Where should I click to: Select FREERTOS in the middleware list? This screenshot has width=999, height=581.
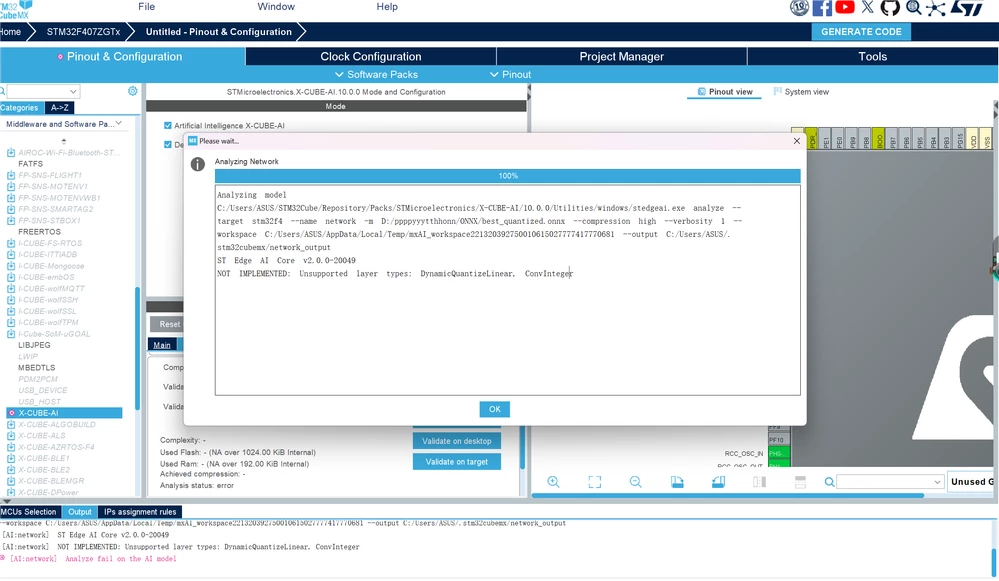pos(40,232)
